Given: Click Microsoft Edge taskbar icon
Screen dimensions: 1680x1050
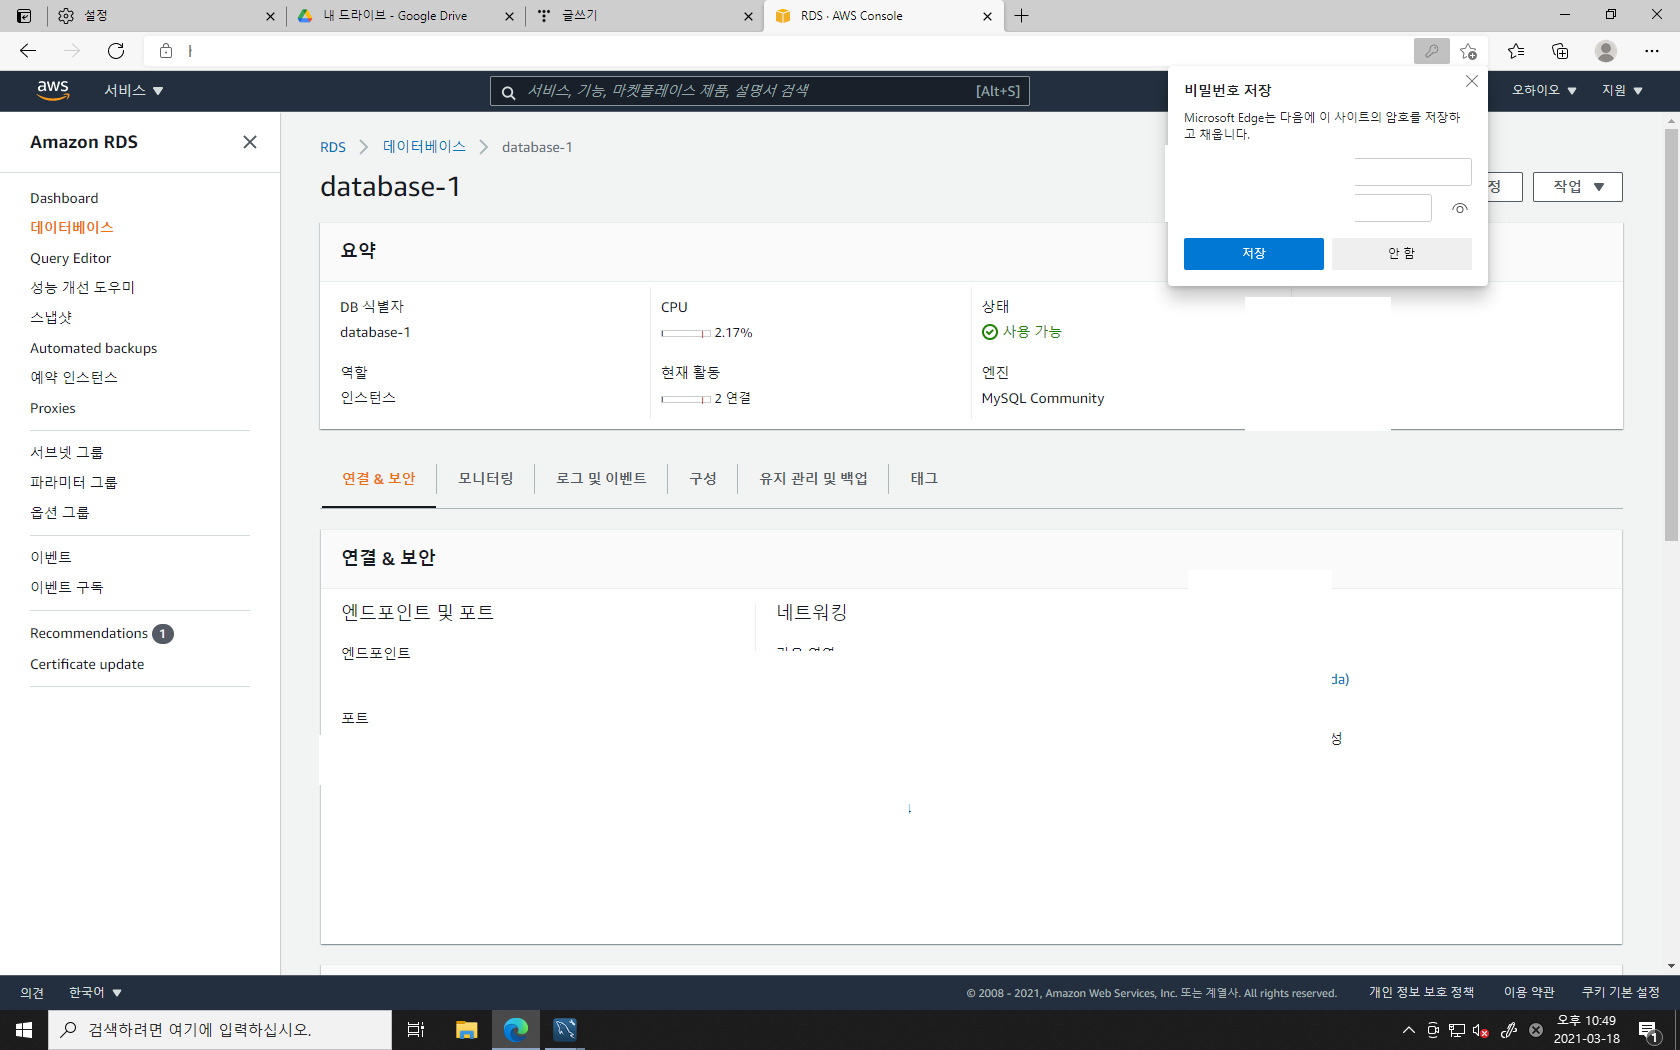Looking at the screenshot, I should tap(516, 1030).
